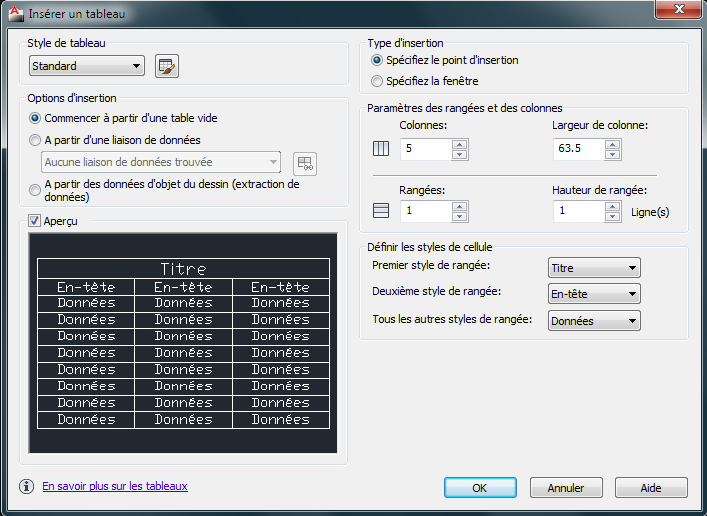Increase Largeur de colonne with up arrow
The width and height of the screenshot is (707, 516).
click(x=612, y=144)
